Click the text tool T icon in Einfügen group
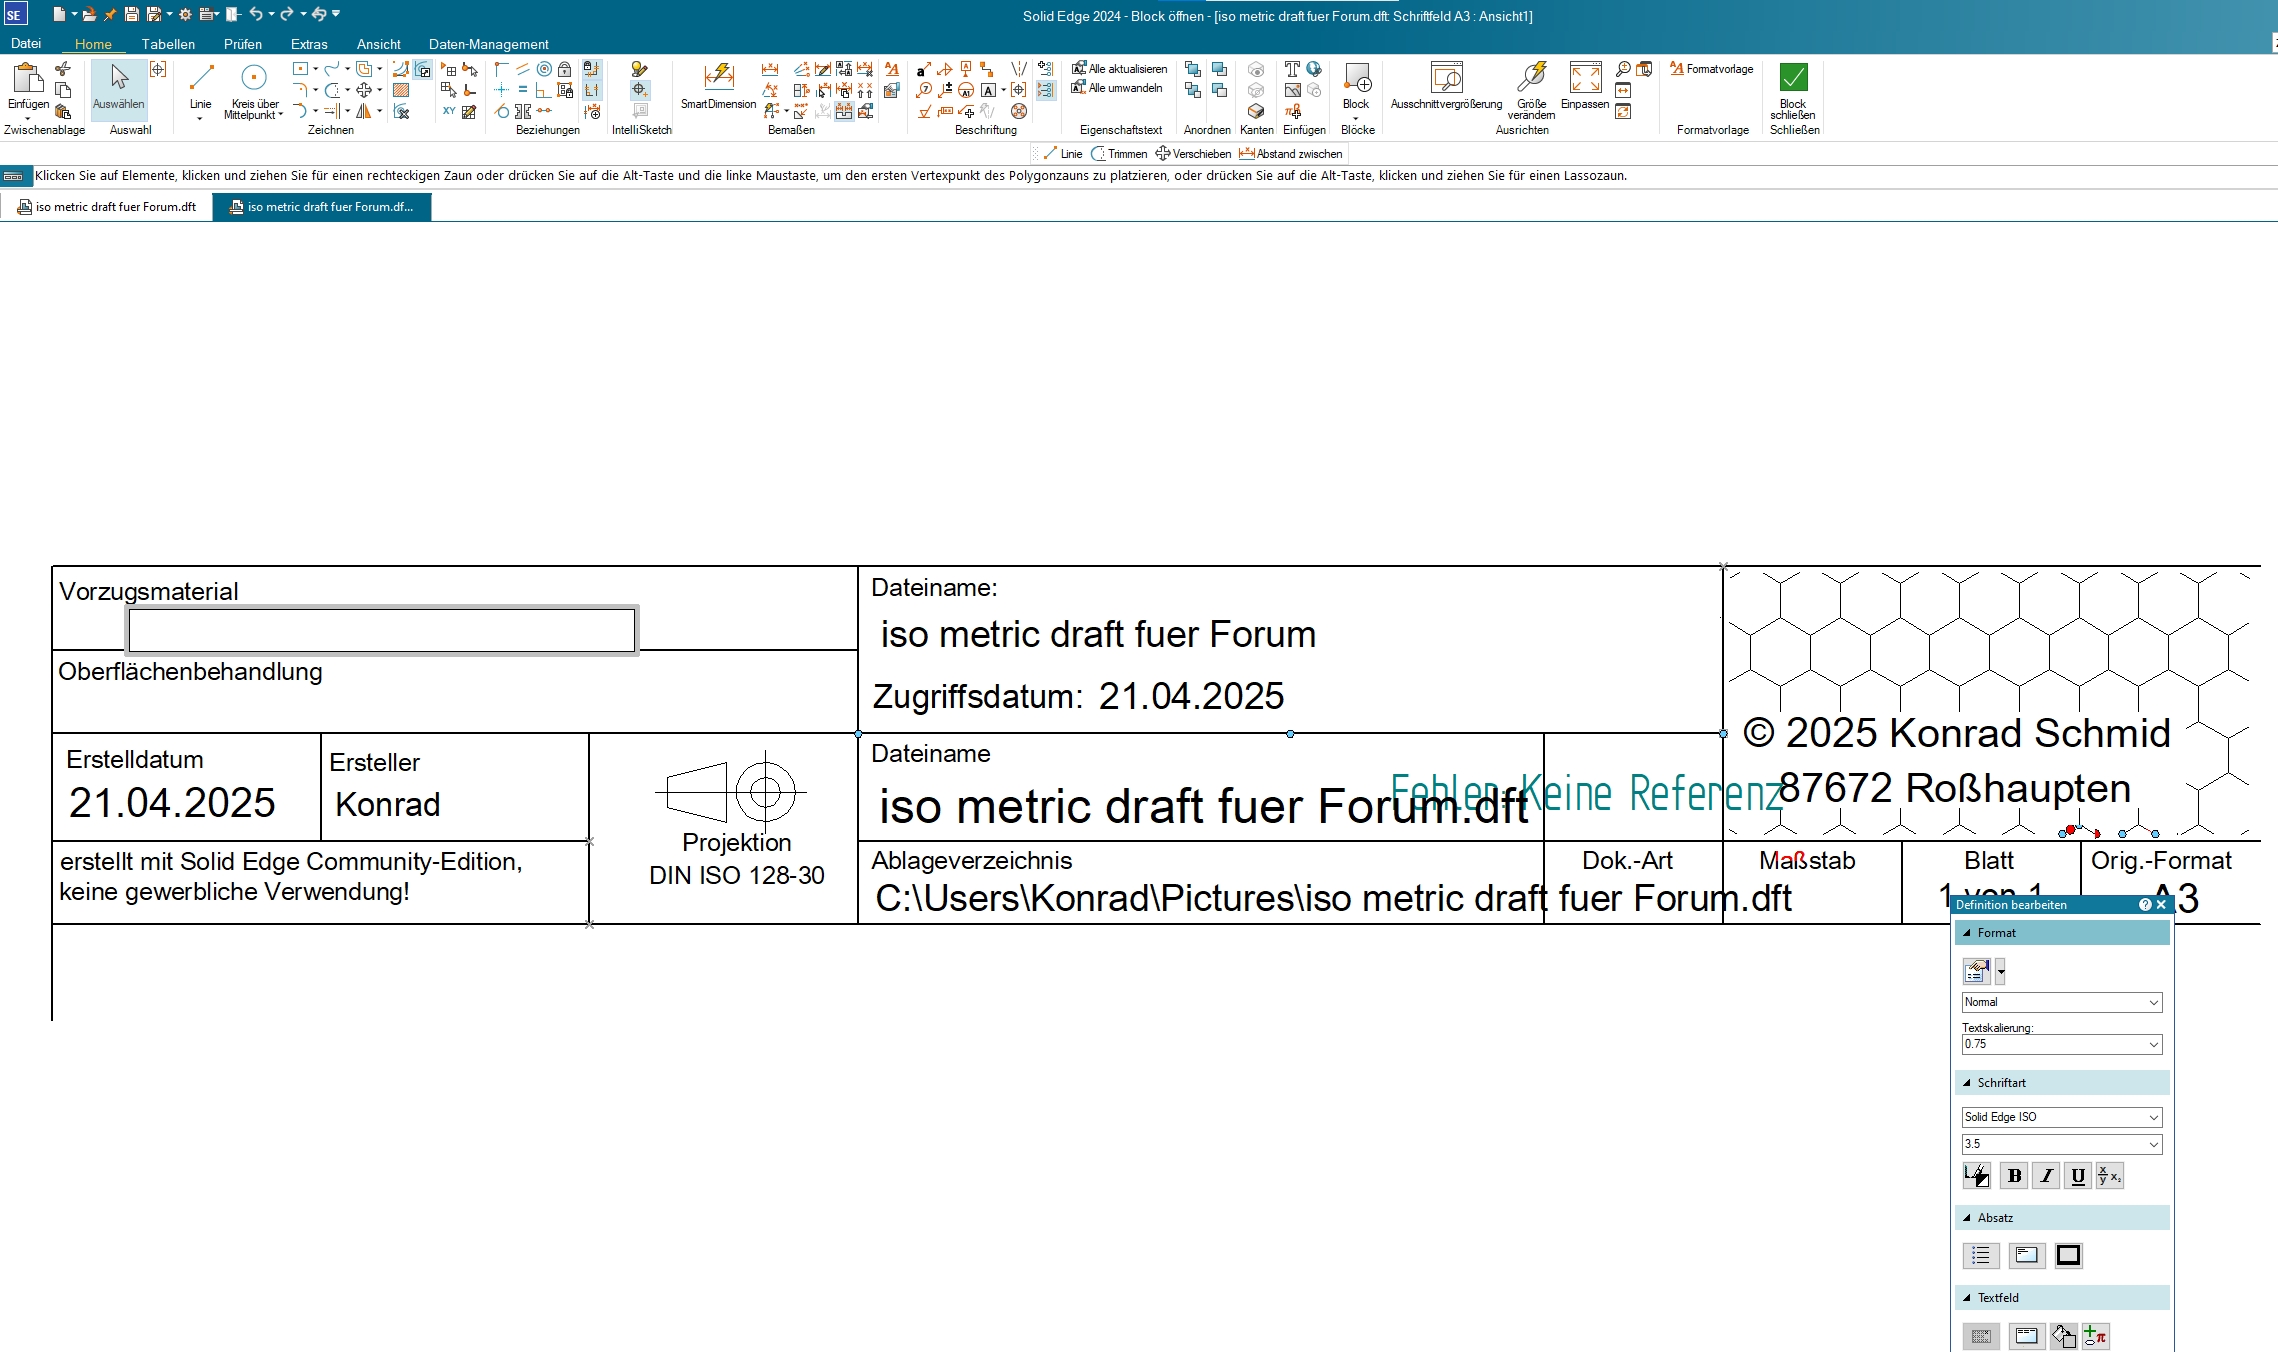This screenshot has height=1352, width=2278. point(1292,69)
